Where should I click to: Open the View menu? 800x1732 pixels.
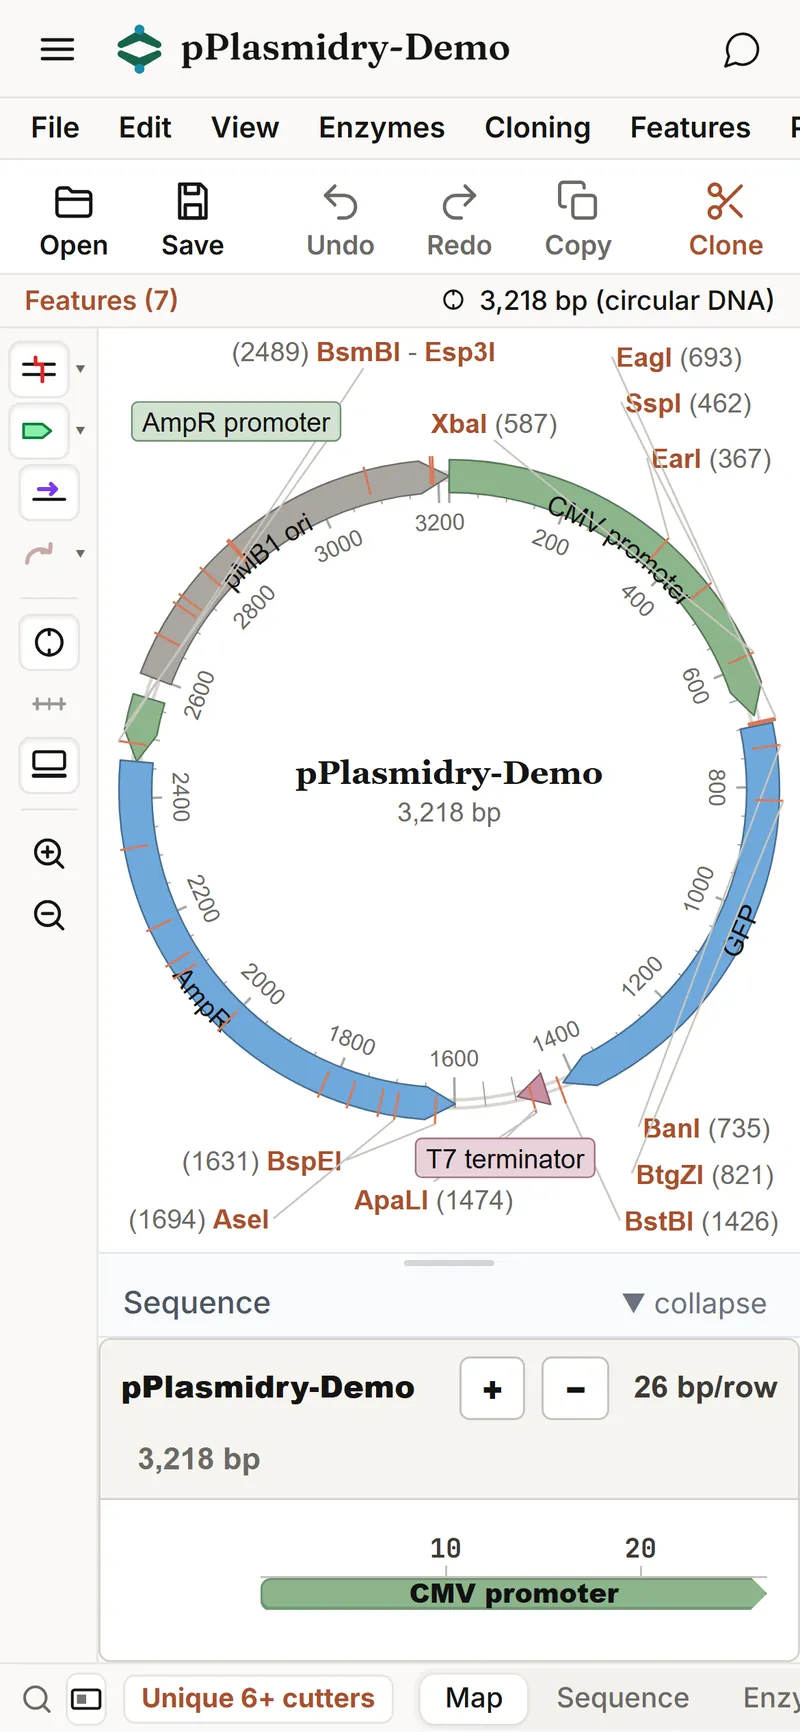(245, 128)
